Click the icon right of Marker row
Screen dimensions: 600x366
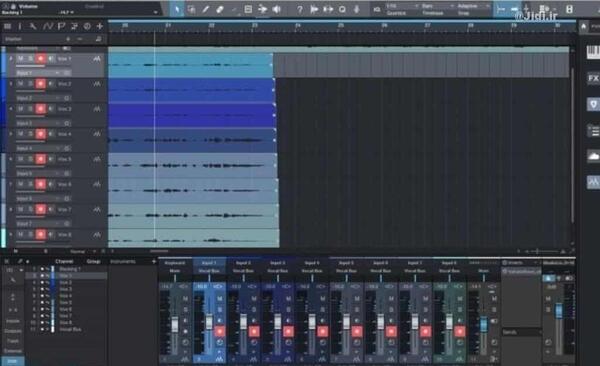(x=98, y=39)
